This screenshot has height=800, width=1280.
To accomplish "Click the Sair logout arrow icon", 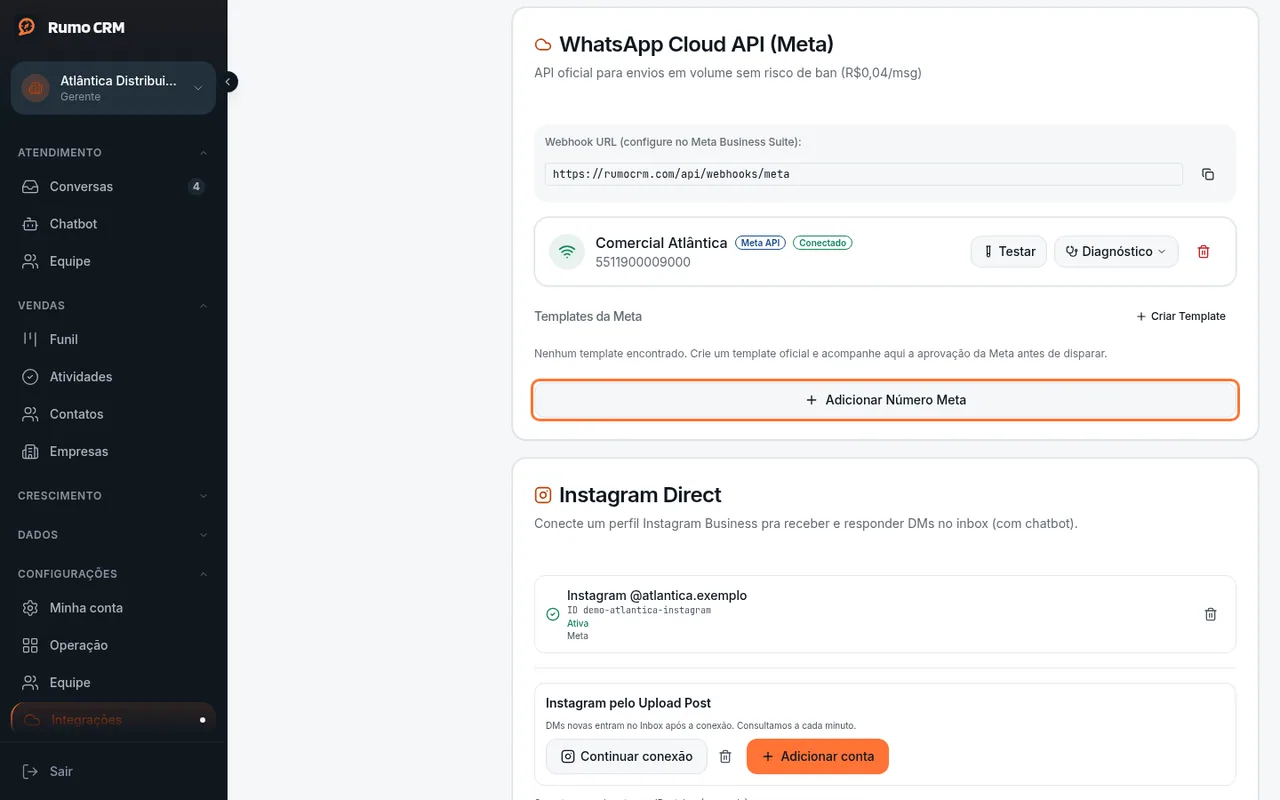I will pyautogui.click(x=31, y=772).
